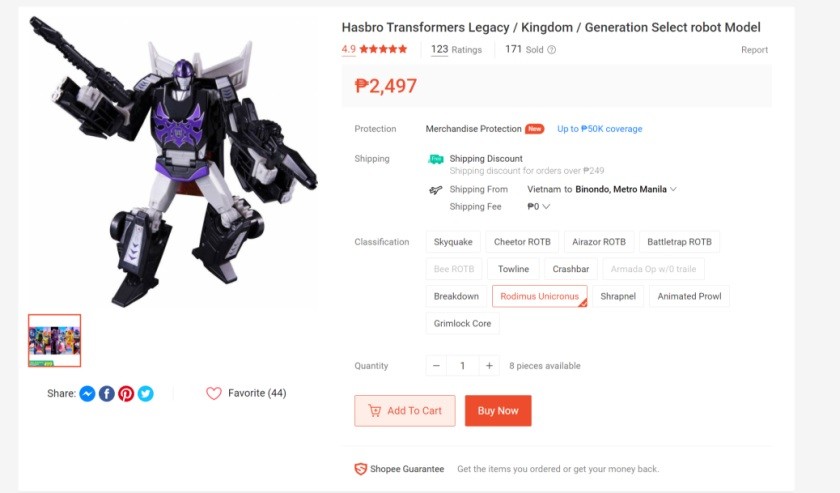
Task: Click the Buy Now button
Action: click(x=498, y=411)
